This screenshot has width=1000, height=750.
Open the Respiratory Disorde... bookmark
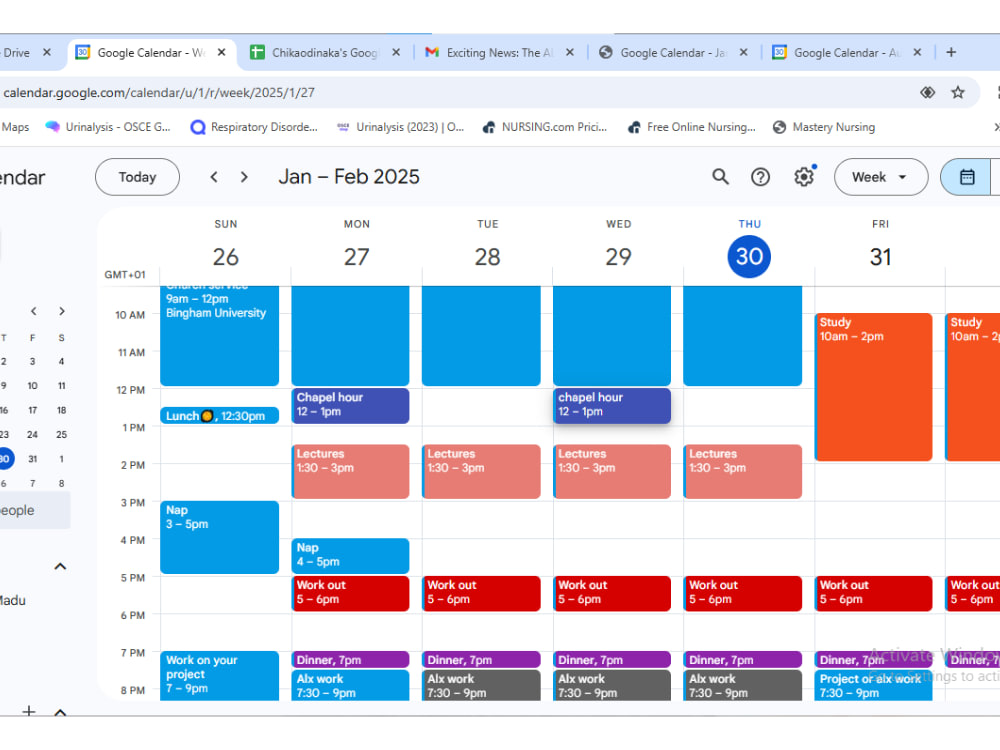click(254, 127)
